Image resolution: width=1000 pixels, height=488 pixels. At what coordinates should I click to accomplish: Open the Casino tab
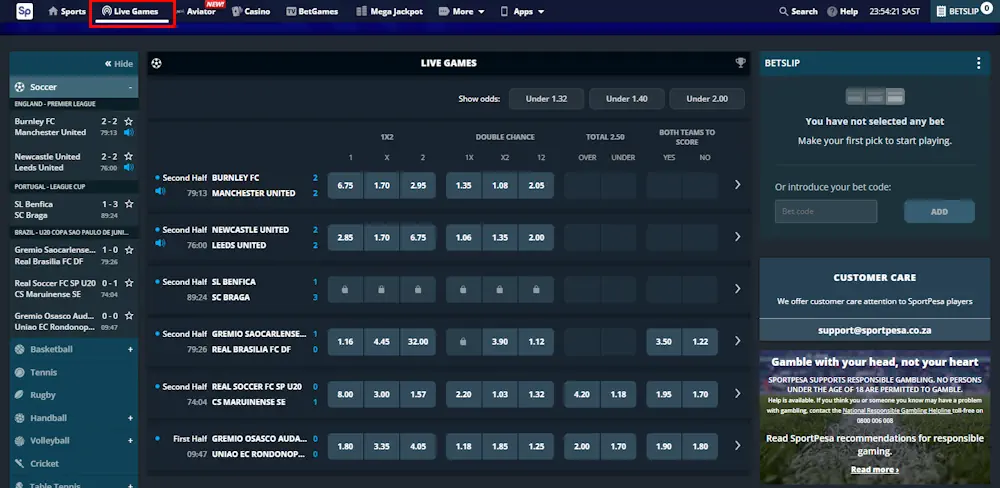pyautogui.click(x=251, y=11)
